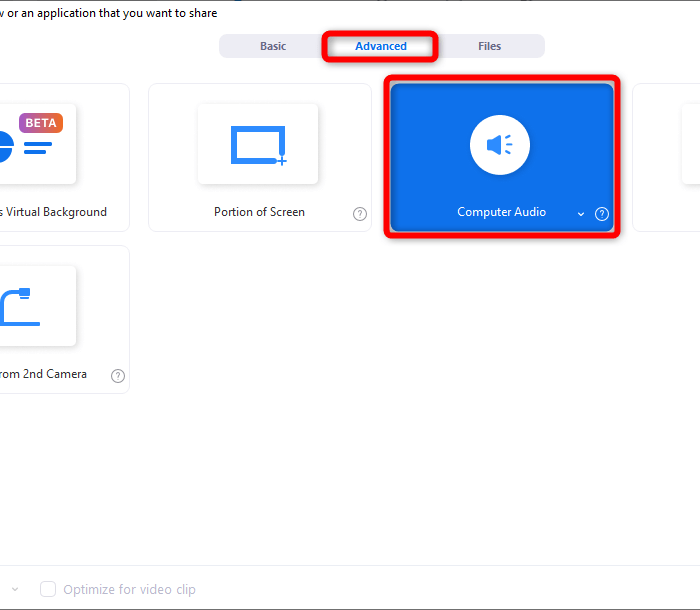Choose the Virtual Background BETA thumbnail

(38, 144)
